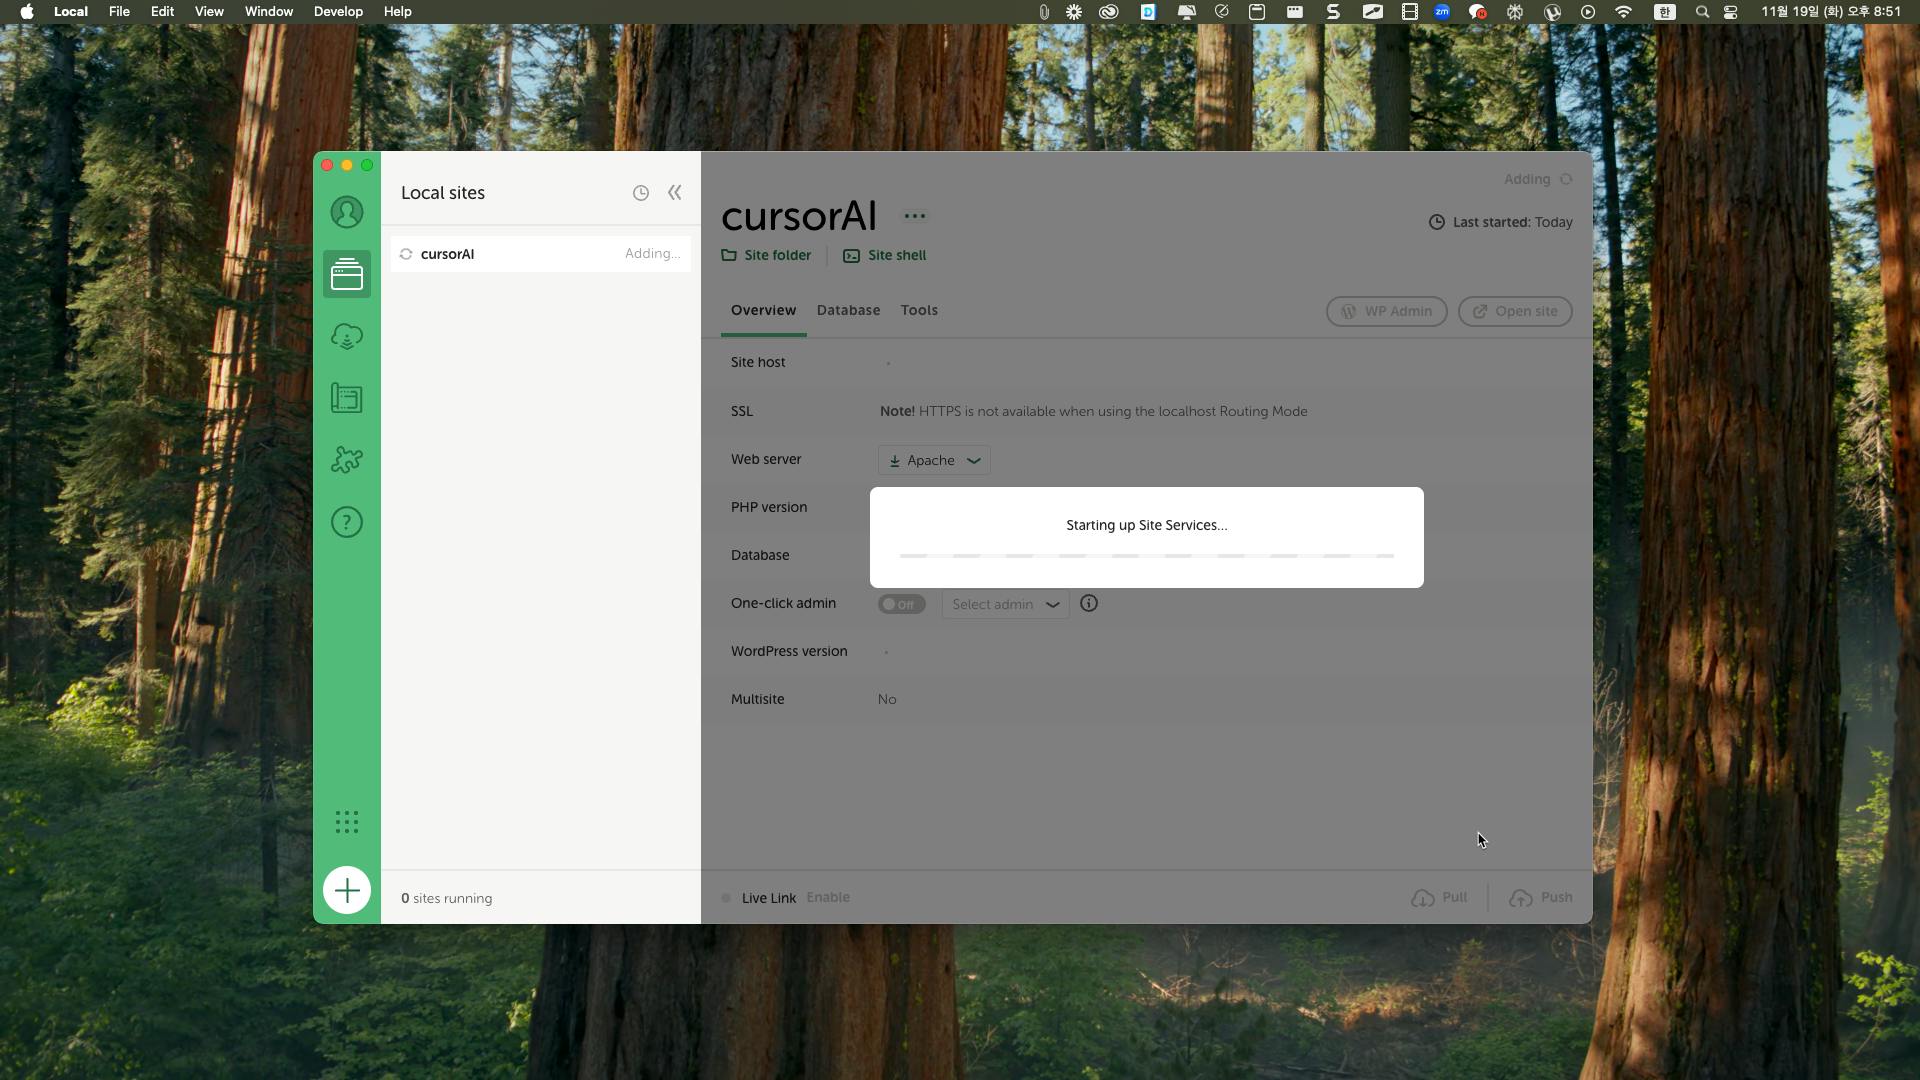This screenshot has height=1080, width=1920.
Task: Open the Develop menu in menu bar
Action: coord(338,12)
